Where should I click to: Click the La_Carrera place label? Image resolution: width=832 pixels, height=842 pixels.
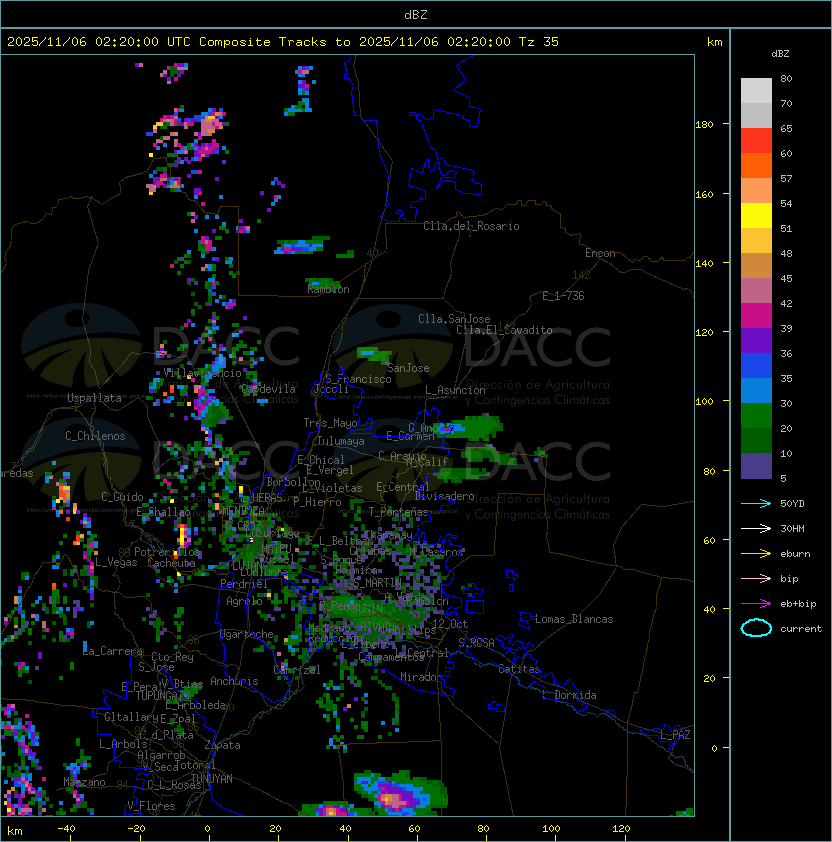(113, 651)
